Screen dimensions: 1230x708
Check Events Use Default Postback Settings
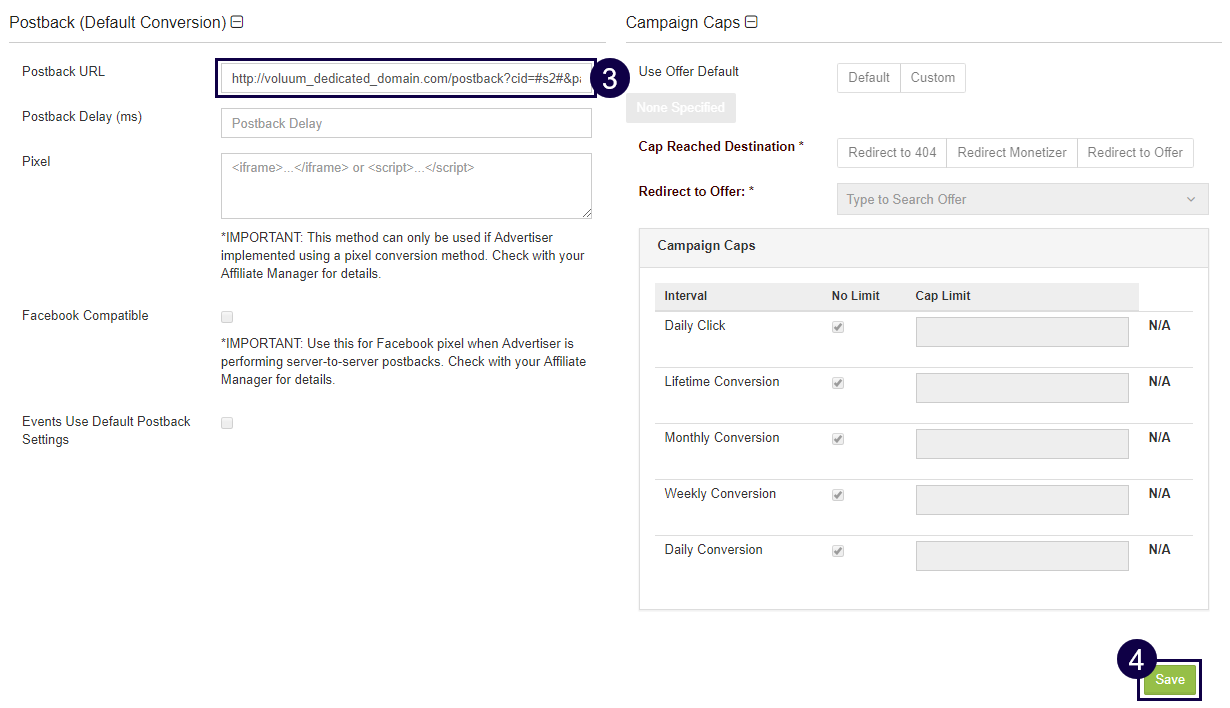[x=227, y=423]
